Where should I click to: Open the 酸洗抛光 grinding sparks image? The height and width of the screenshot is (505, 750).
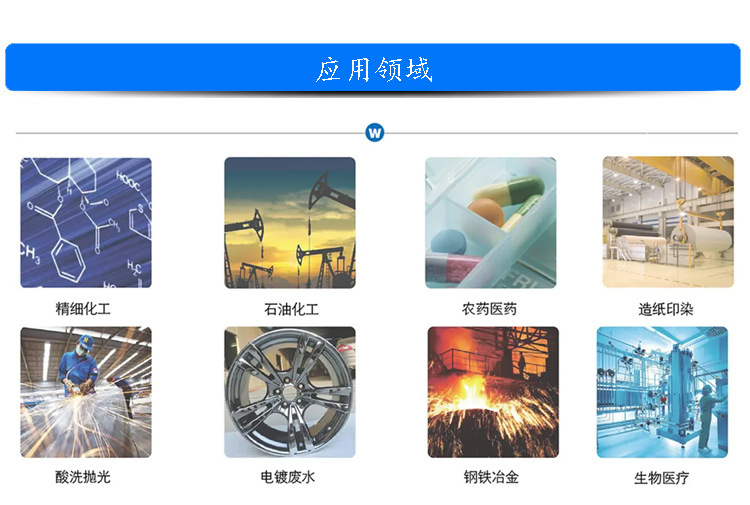tap(86, 392)
